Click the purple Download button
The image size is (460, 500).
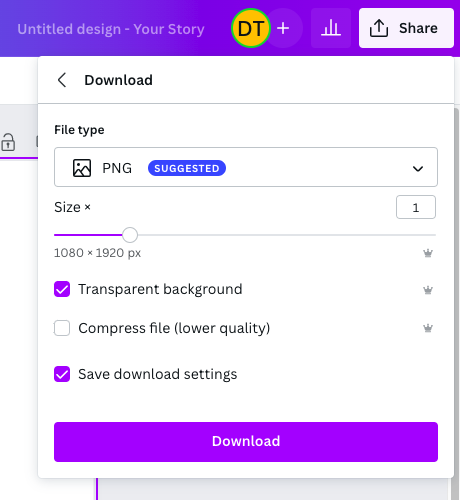click(246, 442)
